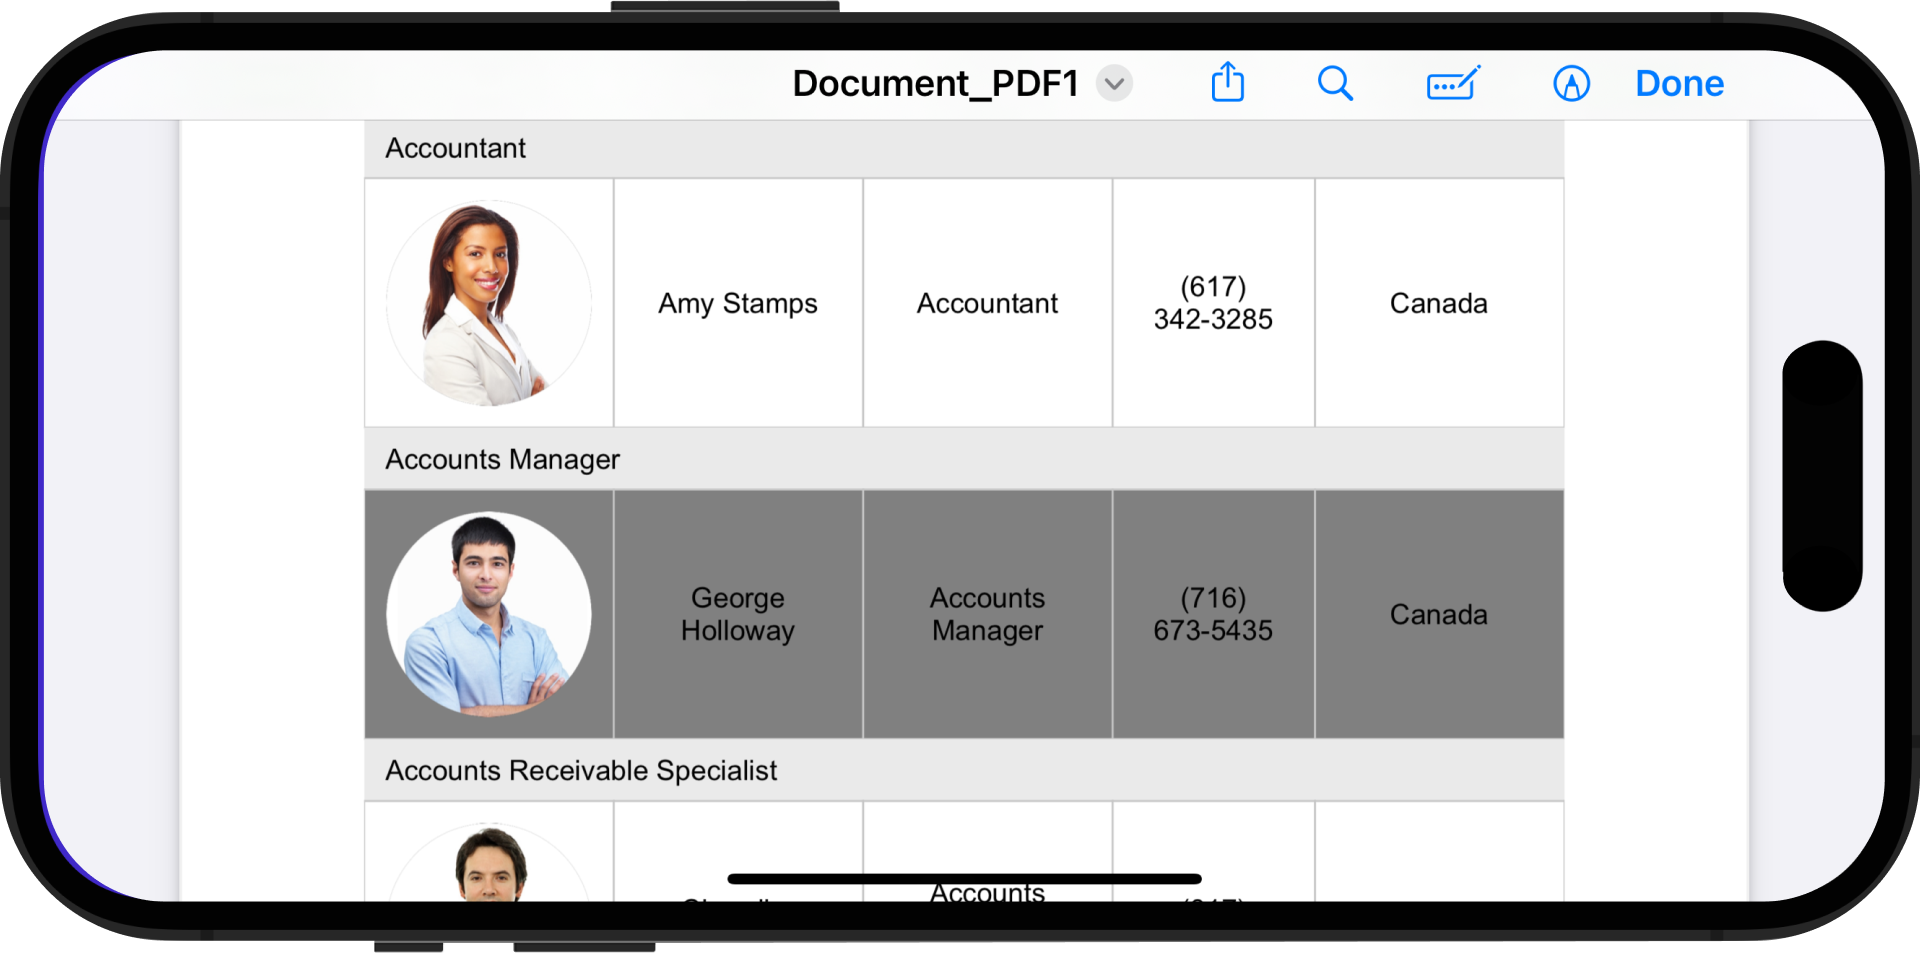Tap Done to close the document
Image resolution: width=1920 pixels, height=955 pixels.
[x=1679, y=84]
